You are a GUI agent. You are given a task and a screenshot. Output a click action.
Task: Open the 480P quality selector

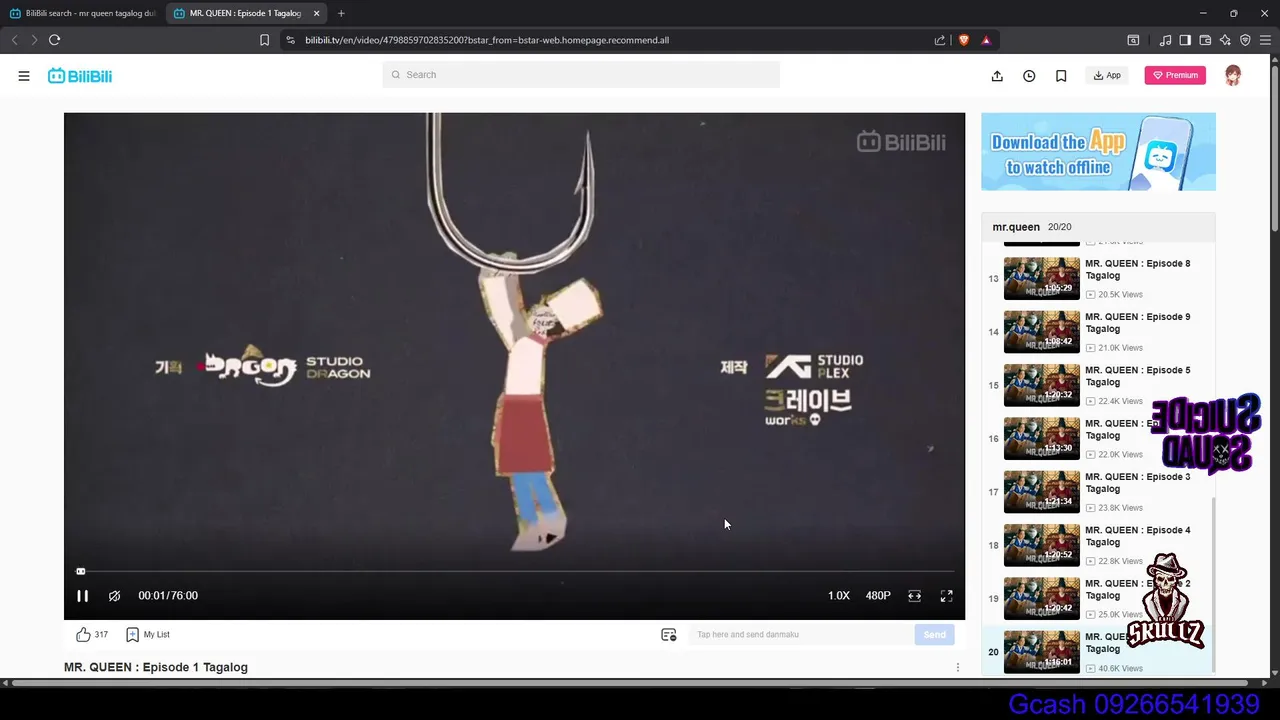[x=878, y=596]
